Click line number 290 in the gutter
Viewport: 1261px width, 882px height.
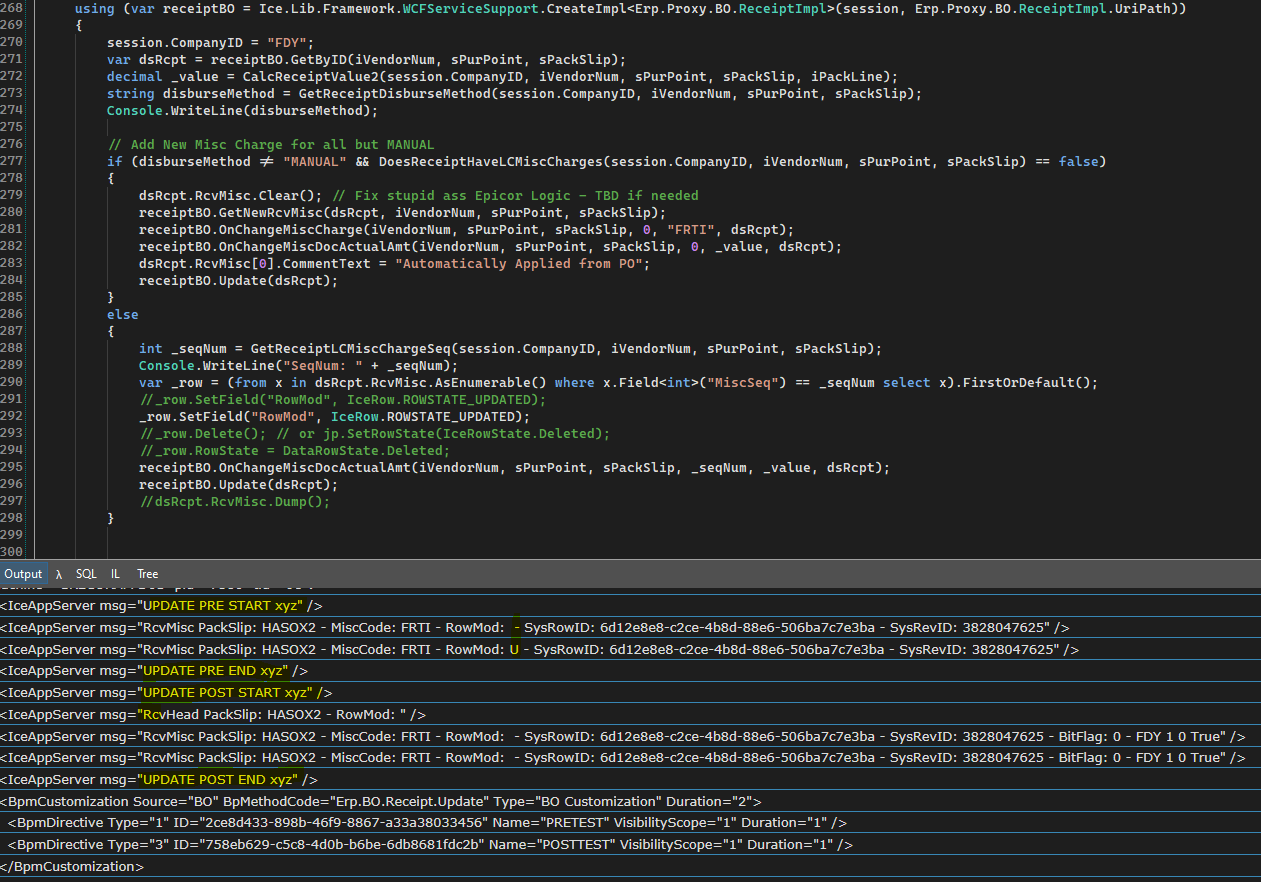(13, 382)
